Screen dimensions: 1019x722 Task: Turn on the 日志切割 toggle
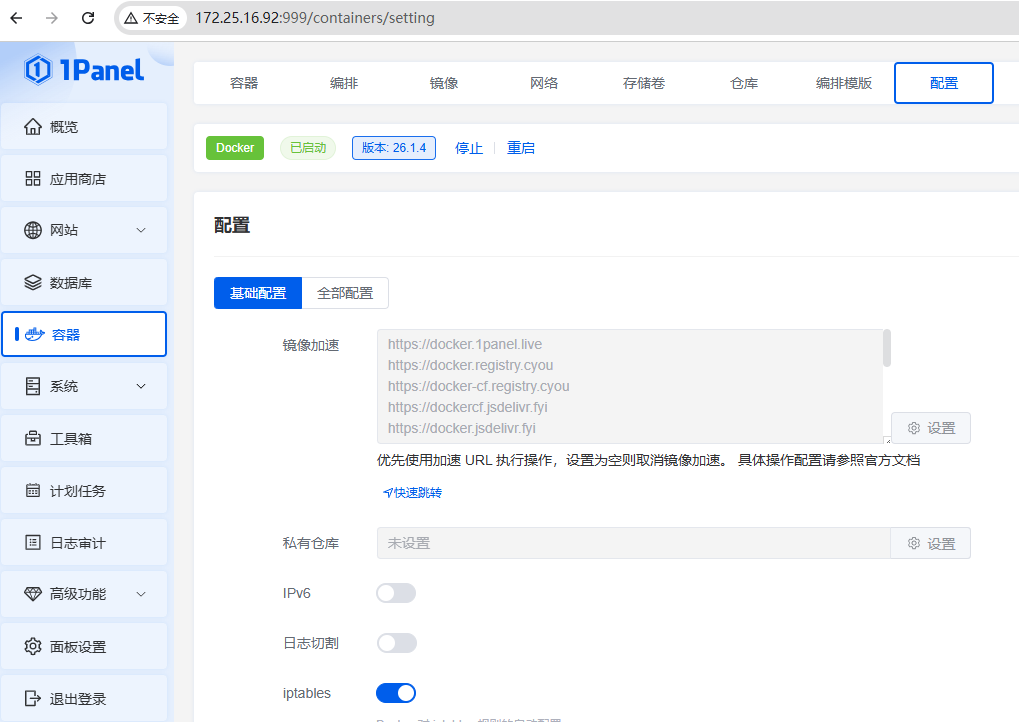(x=395, y=643)
